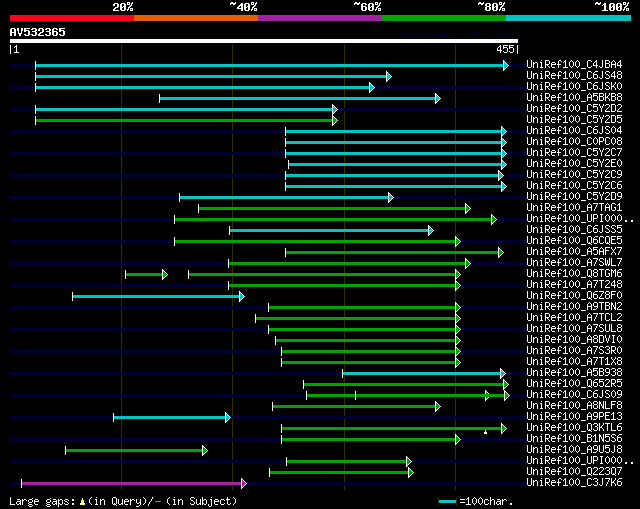This screenshot has width=640, height=509.
Task: Select the query name AV532365
Action: [38, 32]
